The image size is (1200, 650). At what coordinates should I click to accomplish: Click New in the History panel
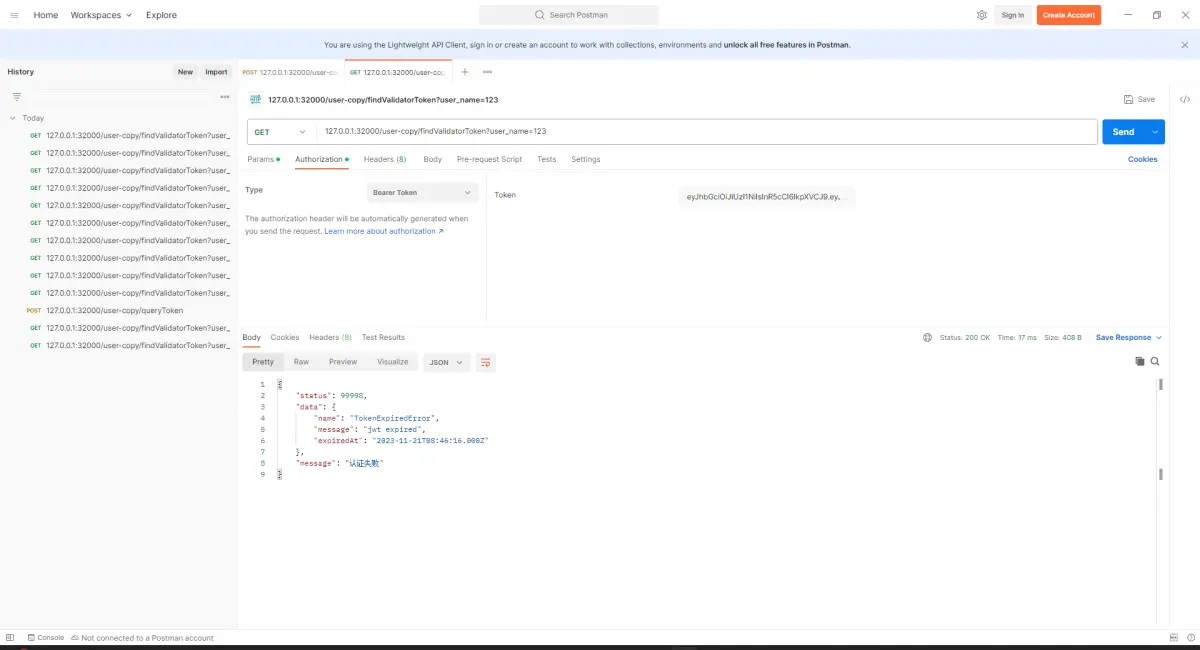185,72
